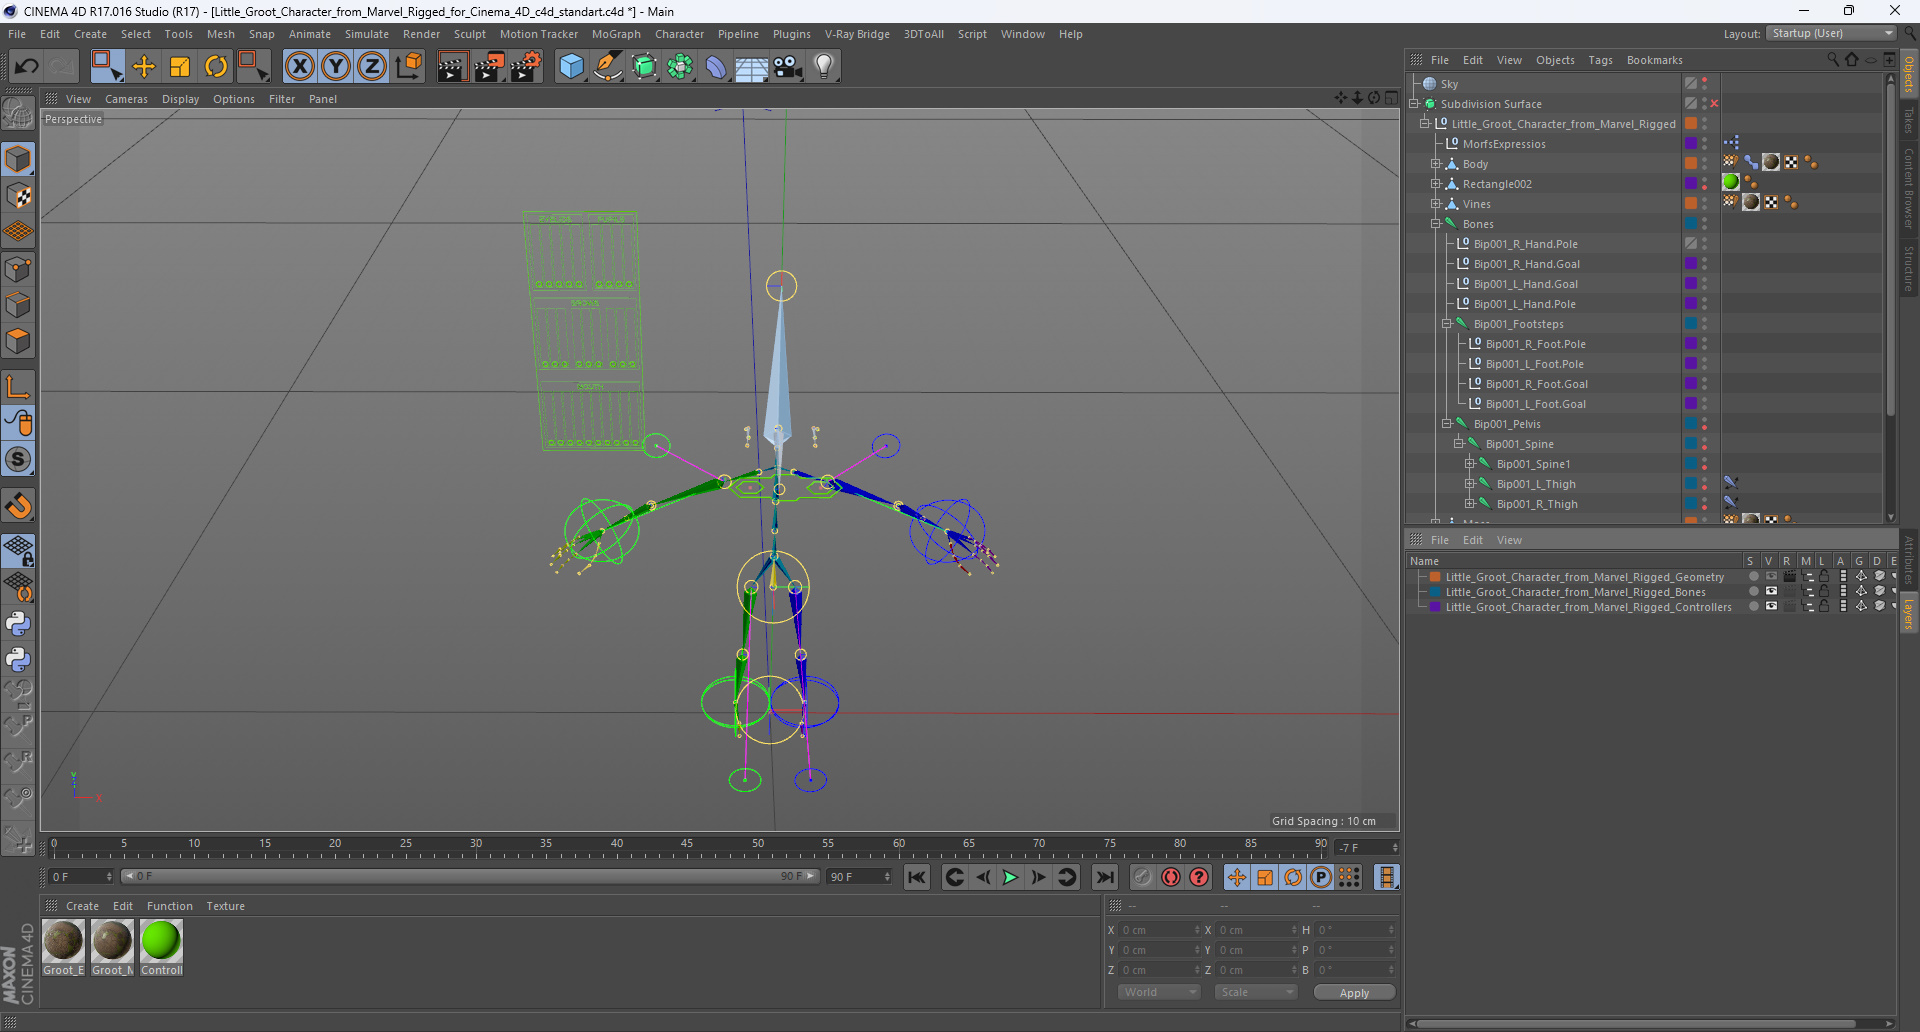Render the active view
1920x1032 pixels.
point(452,66)
